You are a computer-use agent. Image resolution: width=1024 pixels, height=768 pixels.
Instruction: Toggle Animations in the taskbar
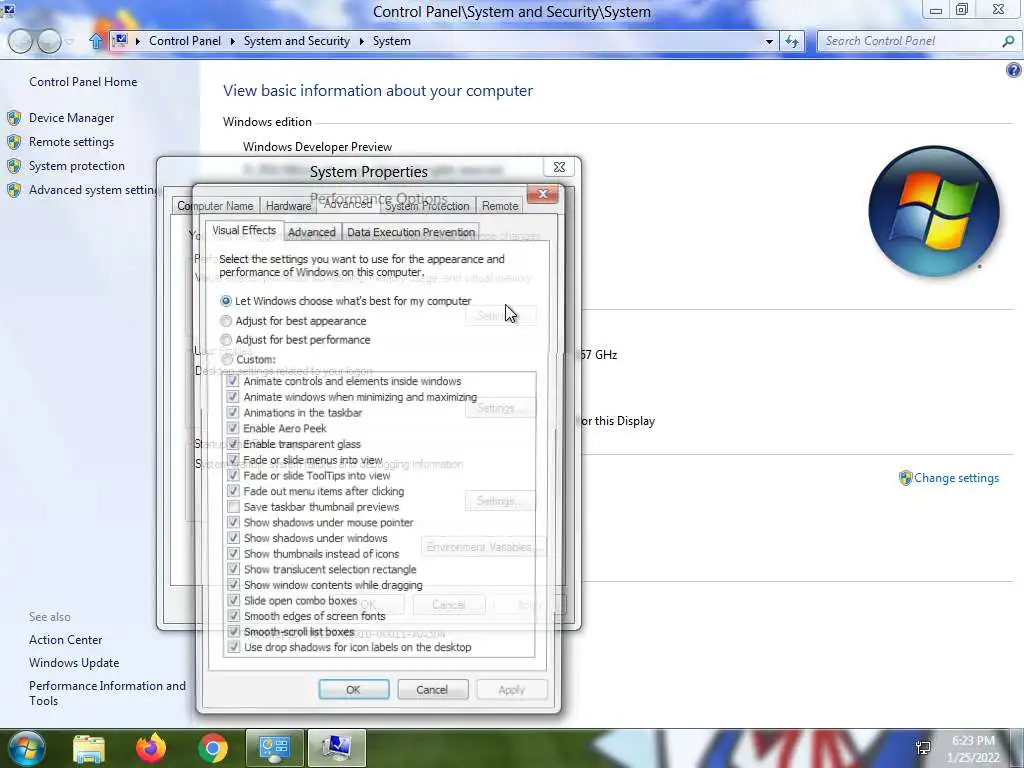coord(233,413)
